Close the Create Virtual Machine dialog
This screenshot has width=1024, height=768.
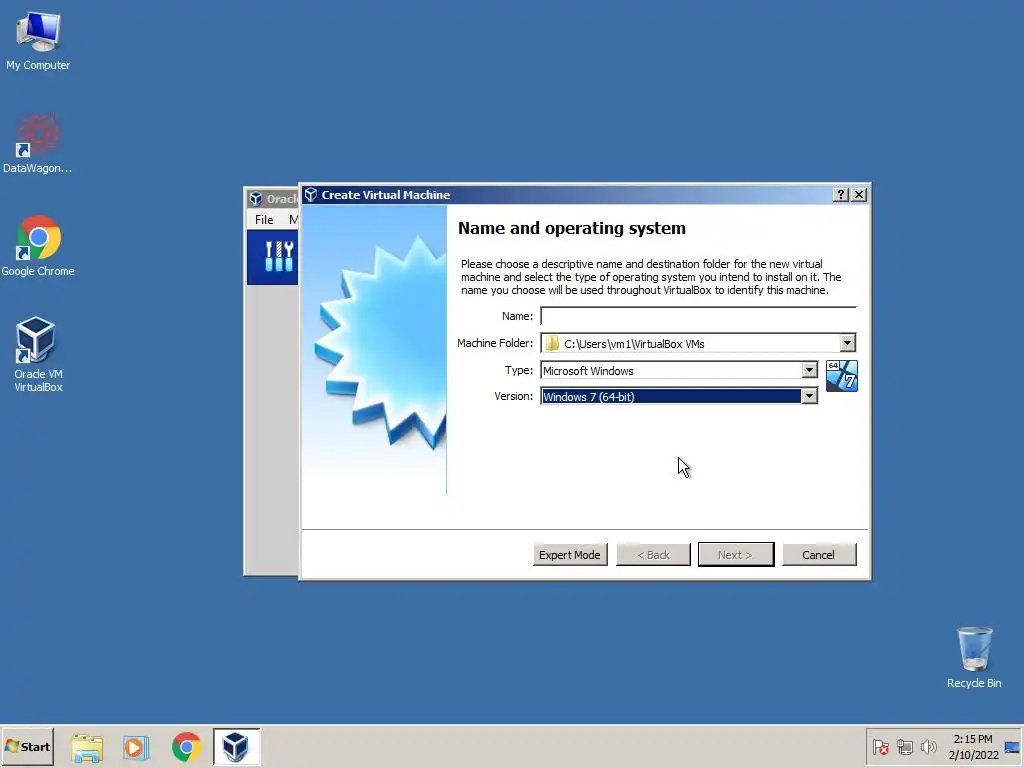click(x=859, y=195)
